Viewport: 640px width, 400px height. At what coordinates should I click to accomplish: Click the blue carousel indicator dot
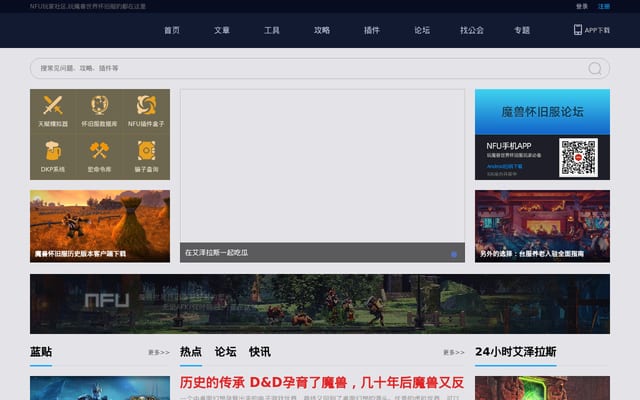coord(453,254)
